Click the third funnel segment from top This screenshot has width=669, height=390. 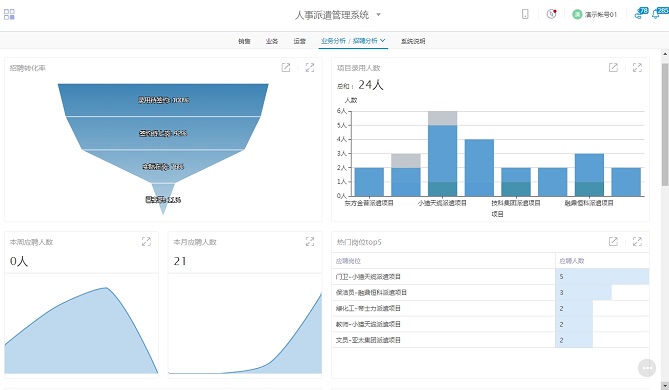pyautogui.click(x=163, y=166)
